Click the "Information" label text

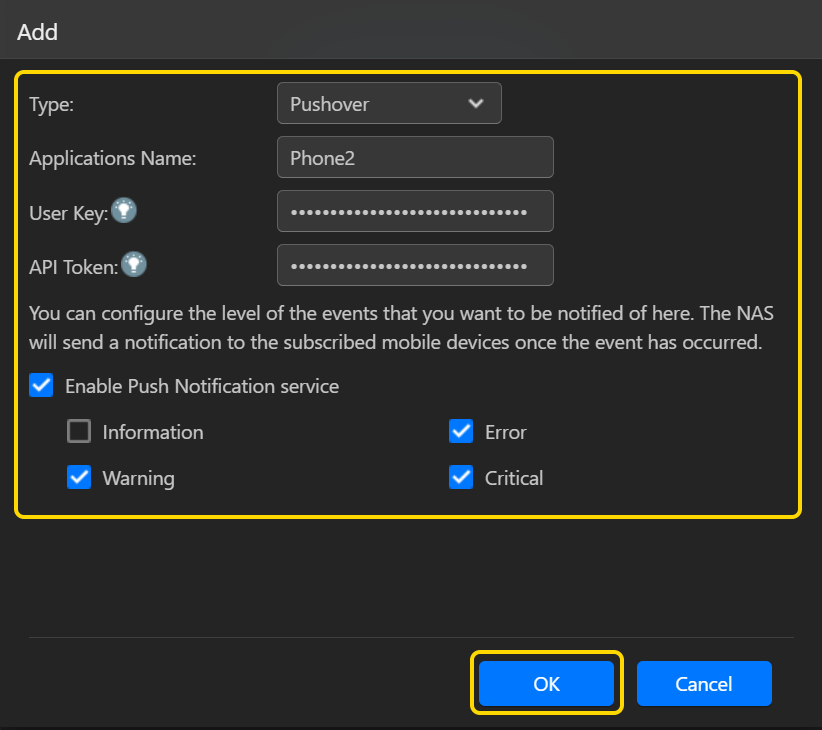[x=153, y=432]
